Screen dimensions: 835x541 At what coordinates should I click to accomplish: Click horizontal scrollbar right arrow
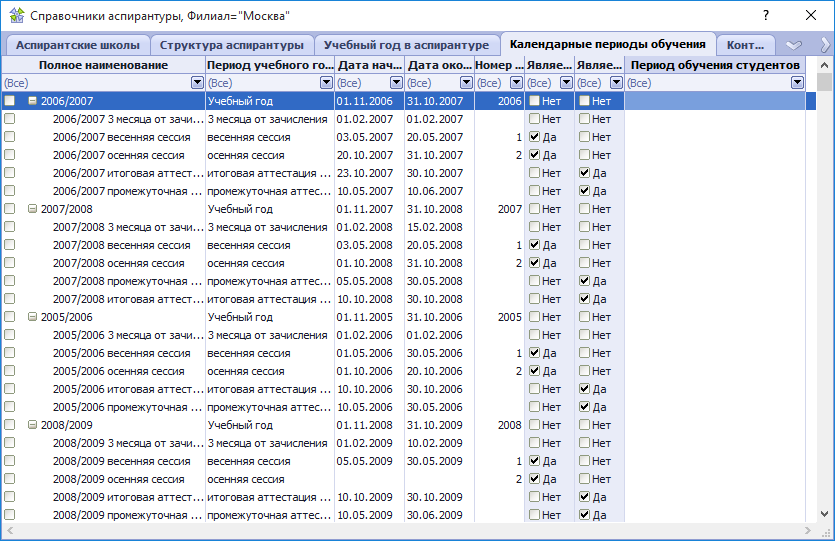809,530
